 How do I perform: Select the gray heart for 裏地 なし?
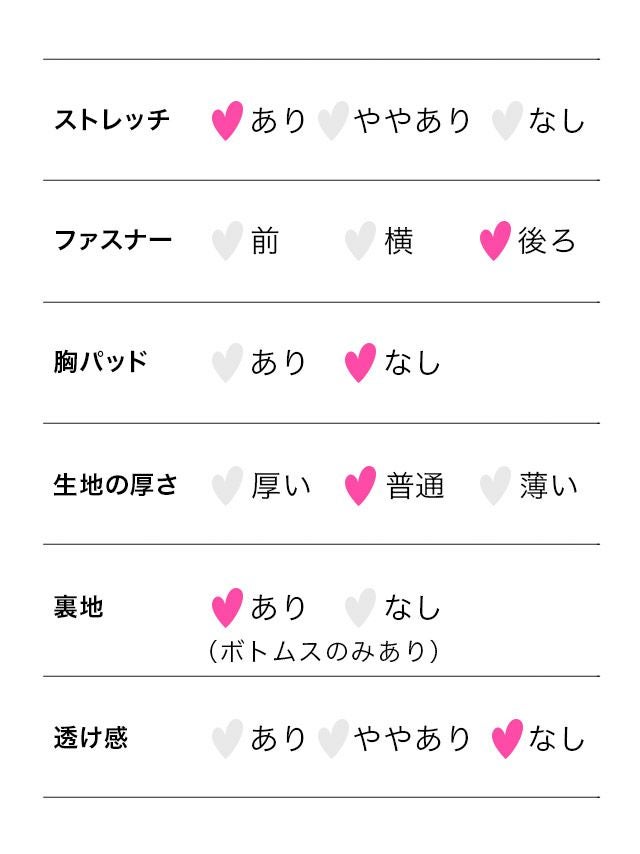360,607
